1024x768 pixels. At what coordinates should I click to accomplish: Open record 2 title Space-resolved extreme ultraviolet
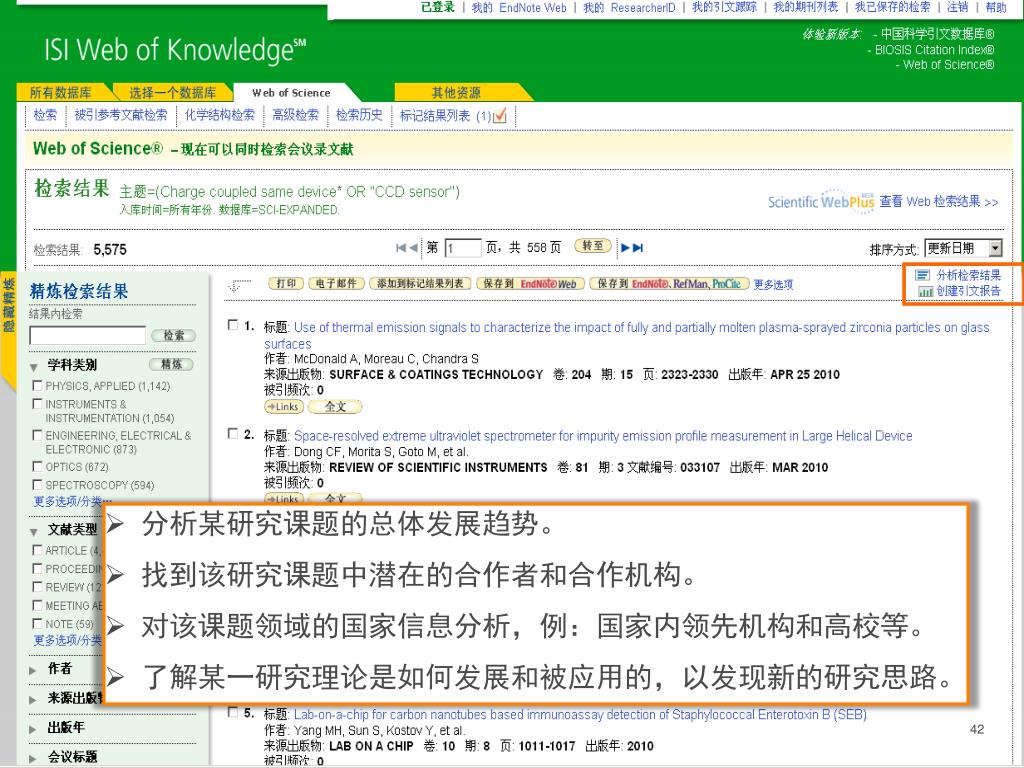click(x=603, y=436)
